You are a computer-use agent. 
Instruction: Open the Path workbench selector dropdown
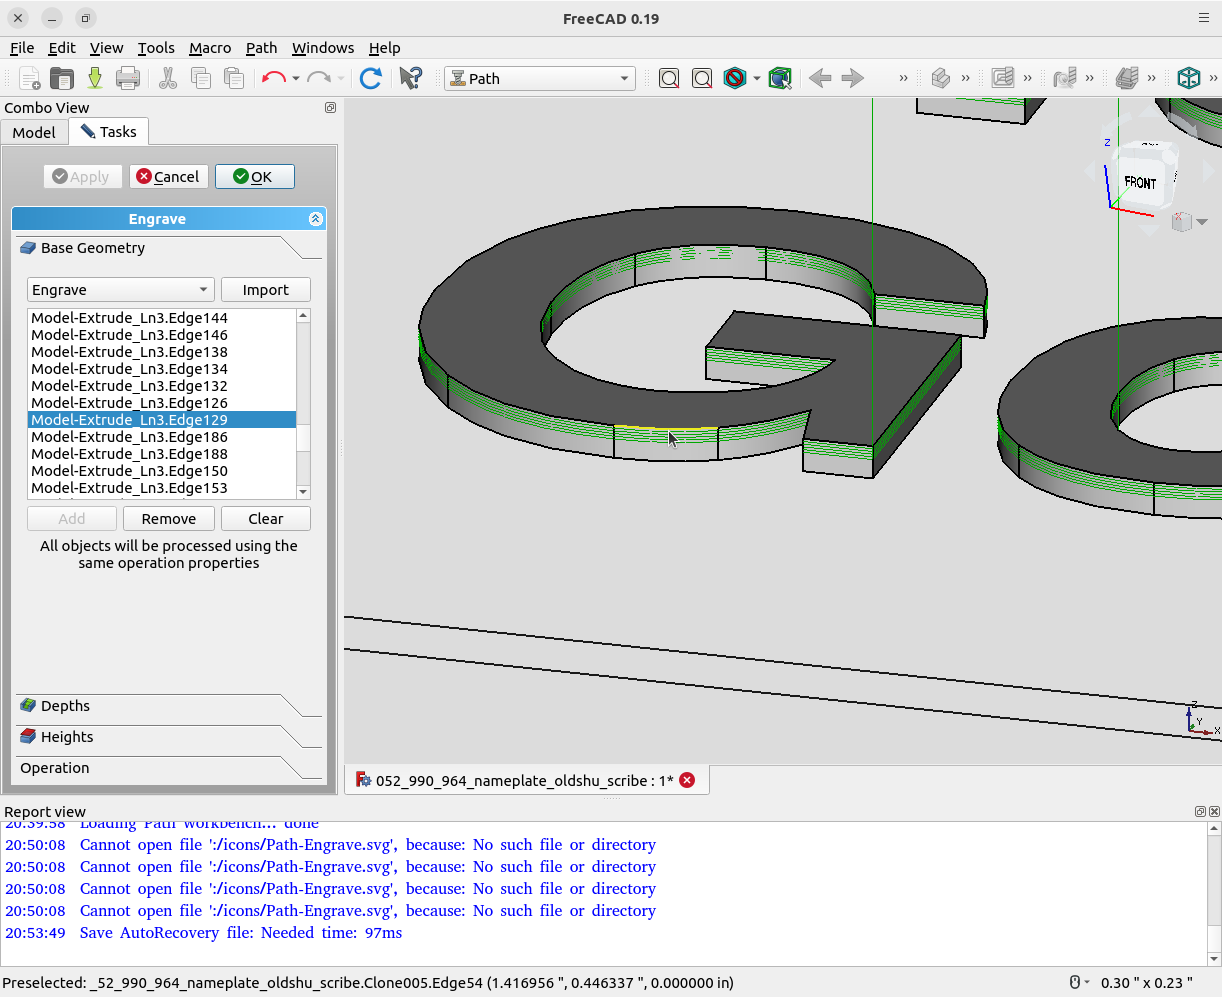540,78
